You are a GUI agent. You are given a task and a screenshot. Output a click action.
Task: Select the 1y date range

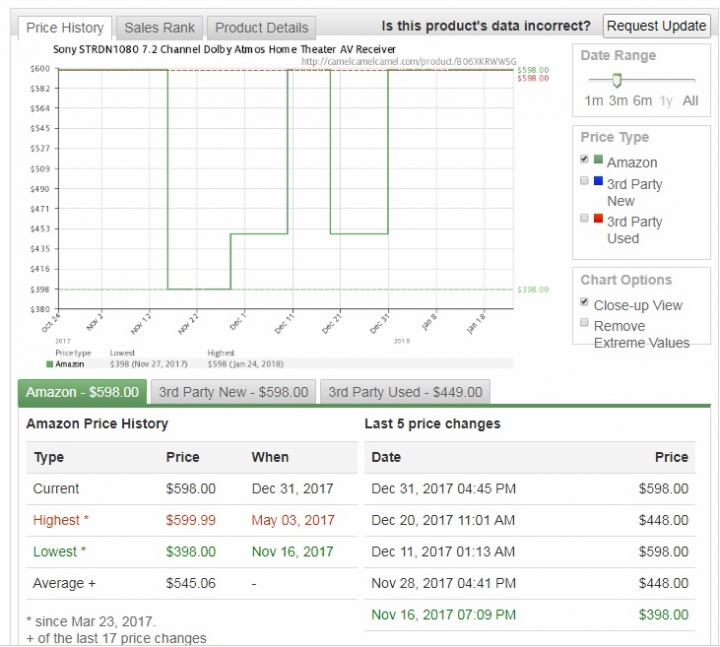coord(666,101)
